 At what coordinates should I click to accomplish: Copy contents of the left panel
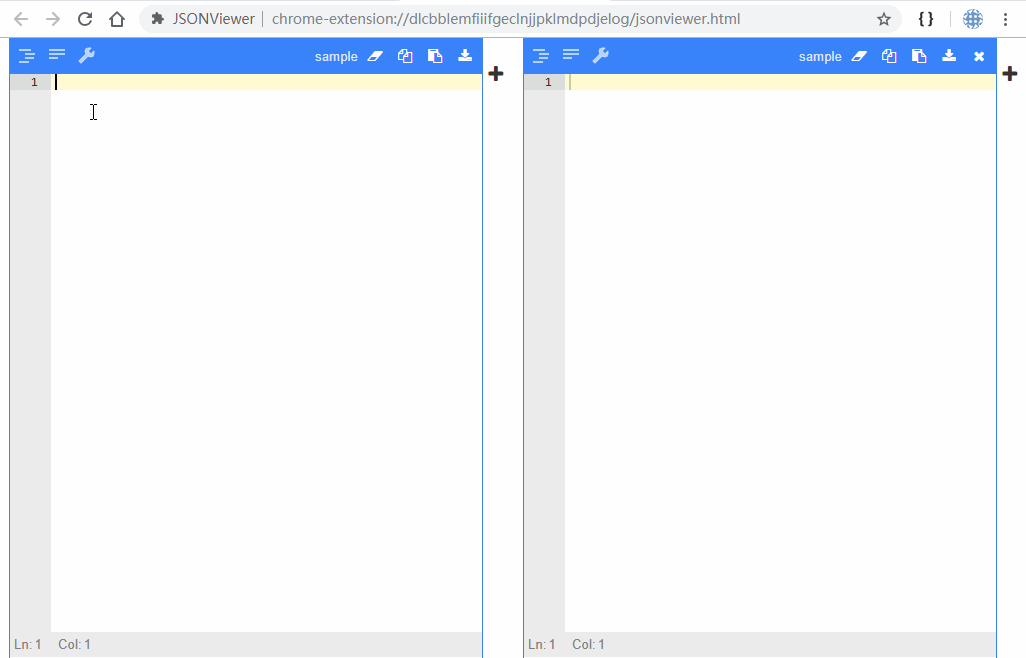[405, 56]
